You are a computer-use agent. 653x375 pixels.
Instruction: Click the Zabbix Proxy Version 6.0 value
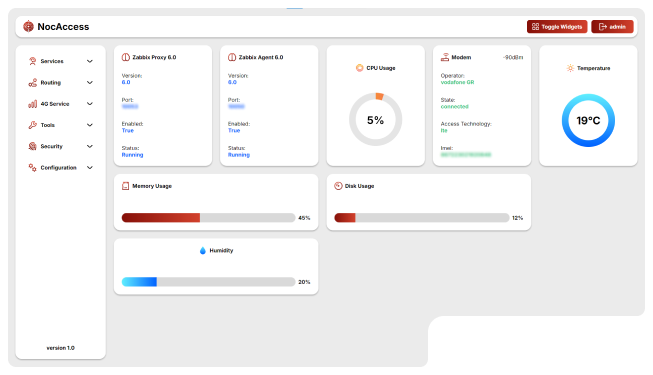pyautogui.click(x=126, y=82)
